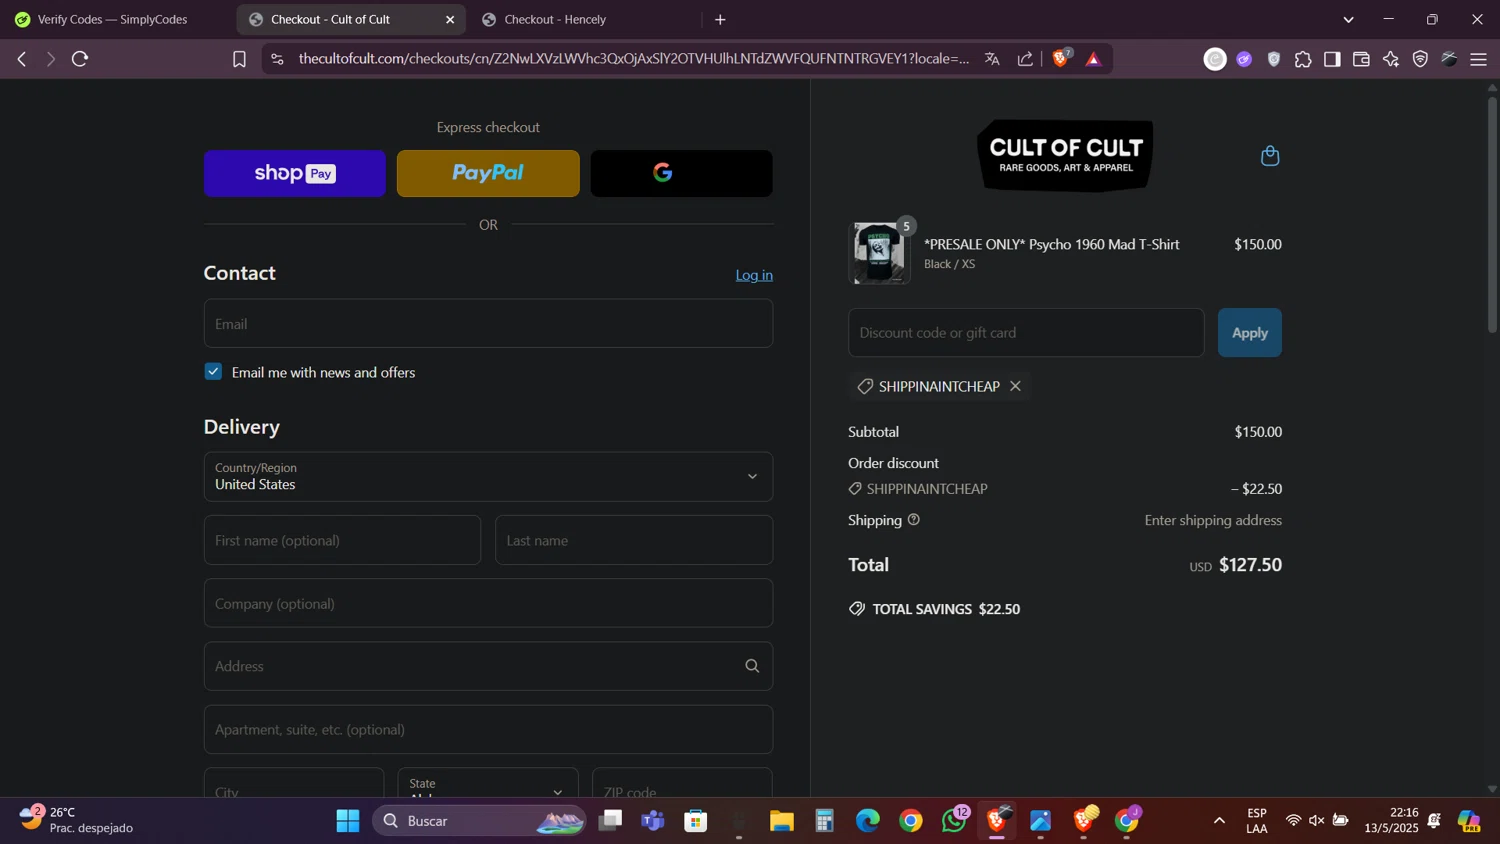The image size is (1500, 844).
Task: Remove SHIPPINAINTCHEAP discount code
Action: click(1015, 386)
